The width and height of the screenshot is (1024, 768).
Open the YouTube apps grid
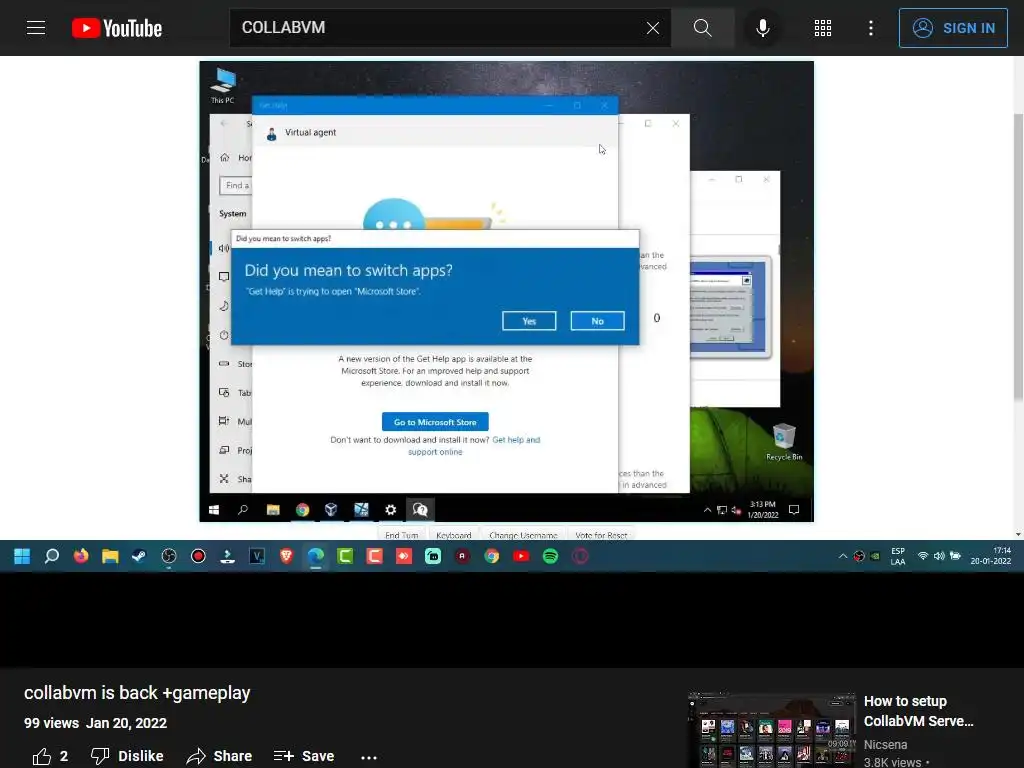[823, 27]
